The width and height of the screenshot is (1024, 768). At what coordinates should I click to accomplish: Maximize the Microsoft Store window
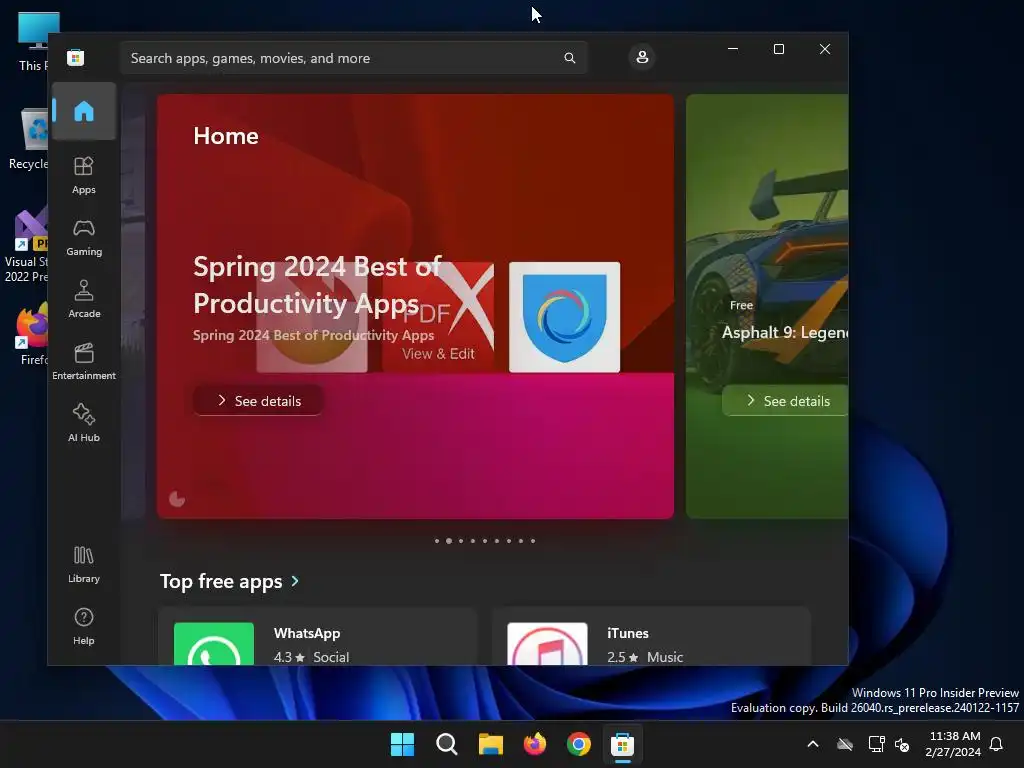778,49
